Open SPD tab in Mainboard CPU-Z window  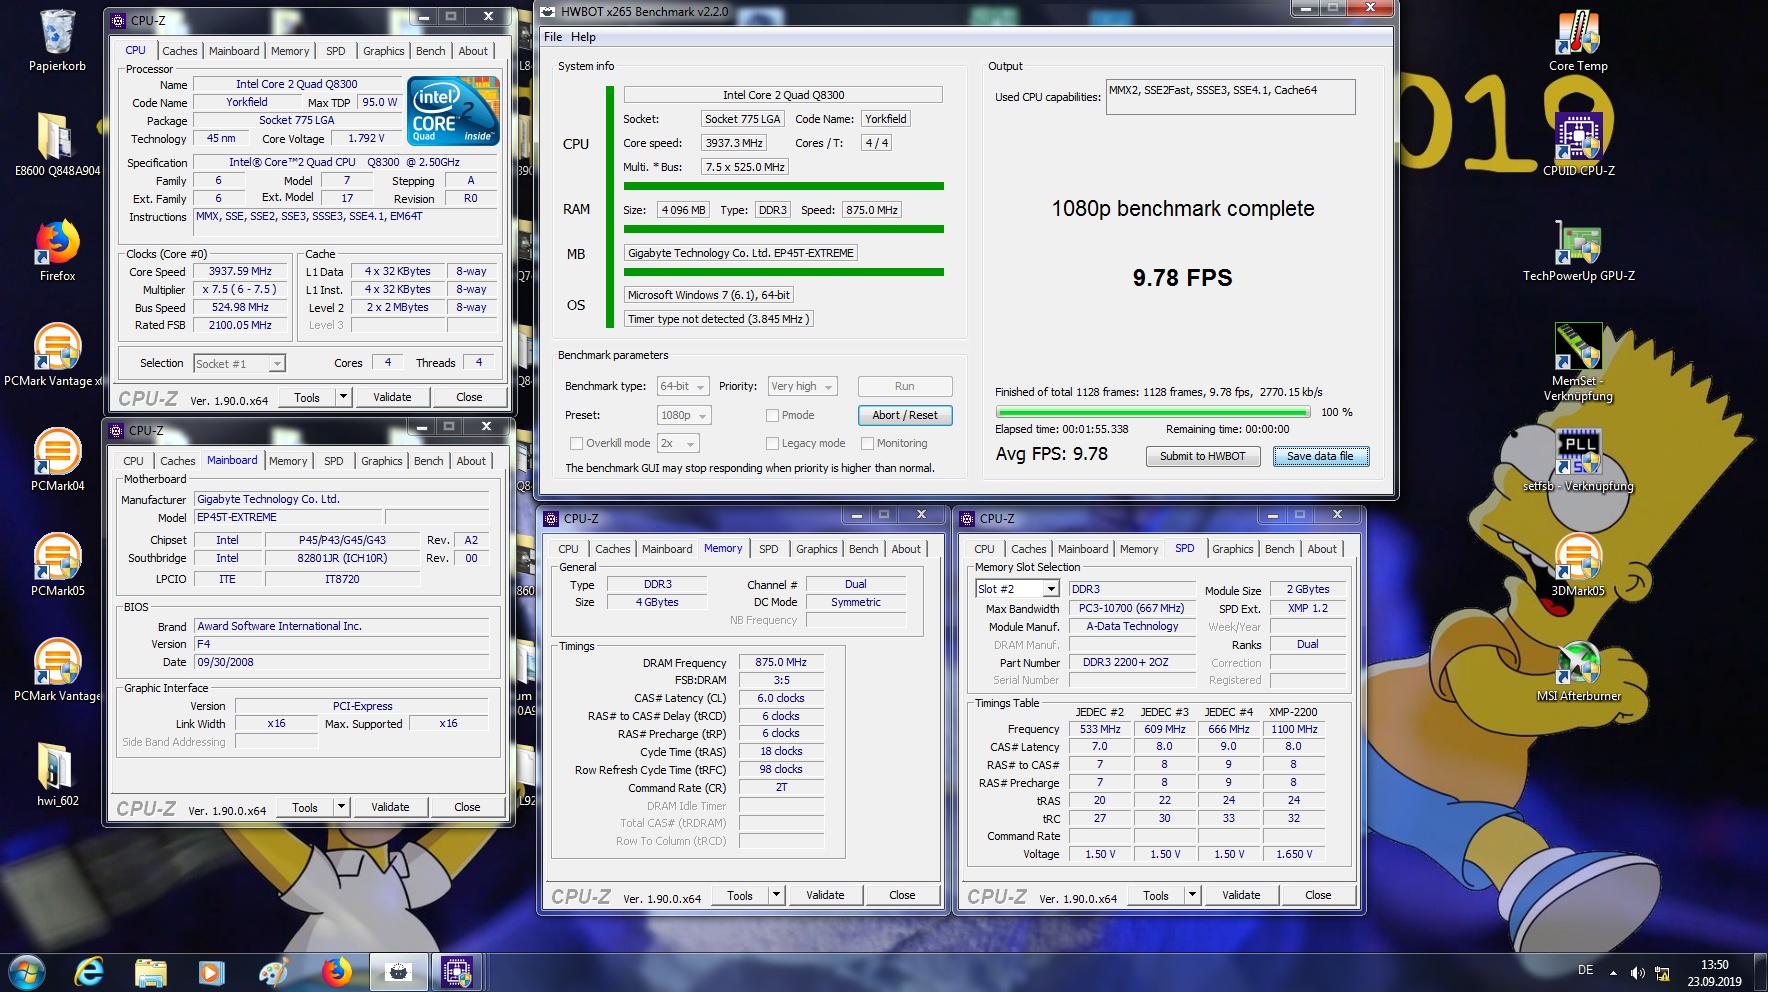pyautogui.click(x=334, y=461)
